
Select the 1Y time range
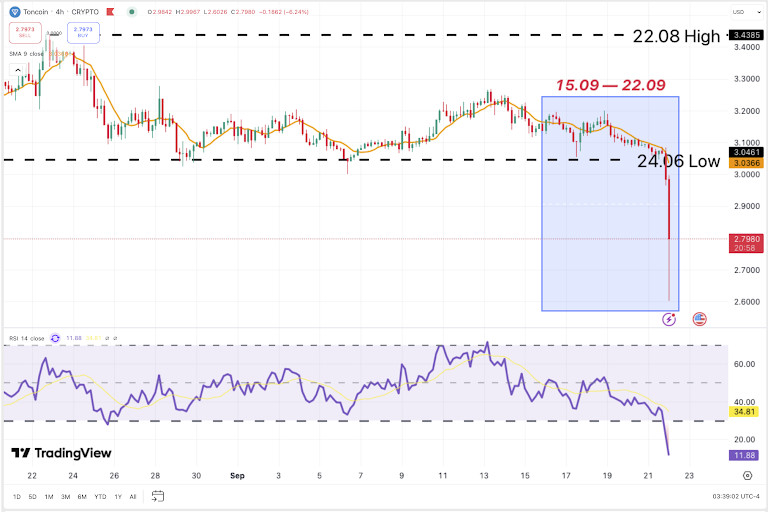(118, 497)
